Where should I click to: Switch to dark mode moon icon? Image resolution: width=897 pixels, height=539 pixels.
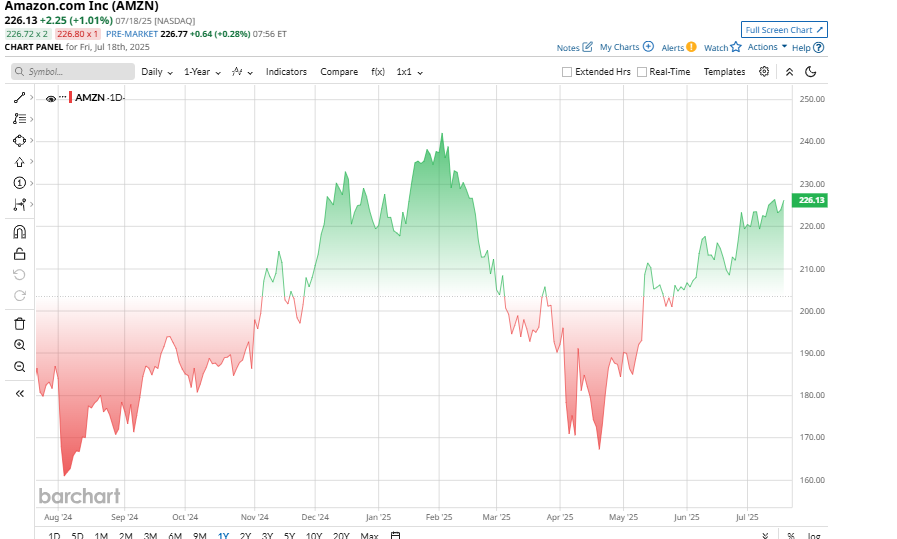811,72
